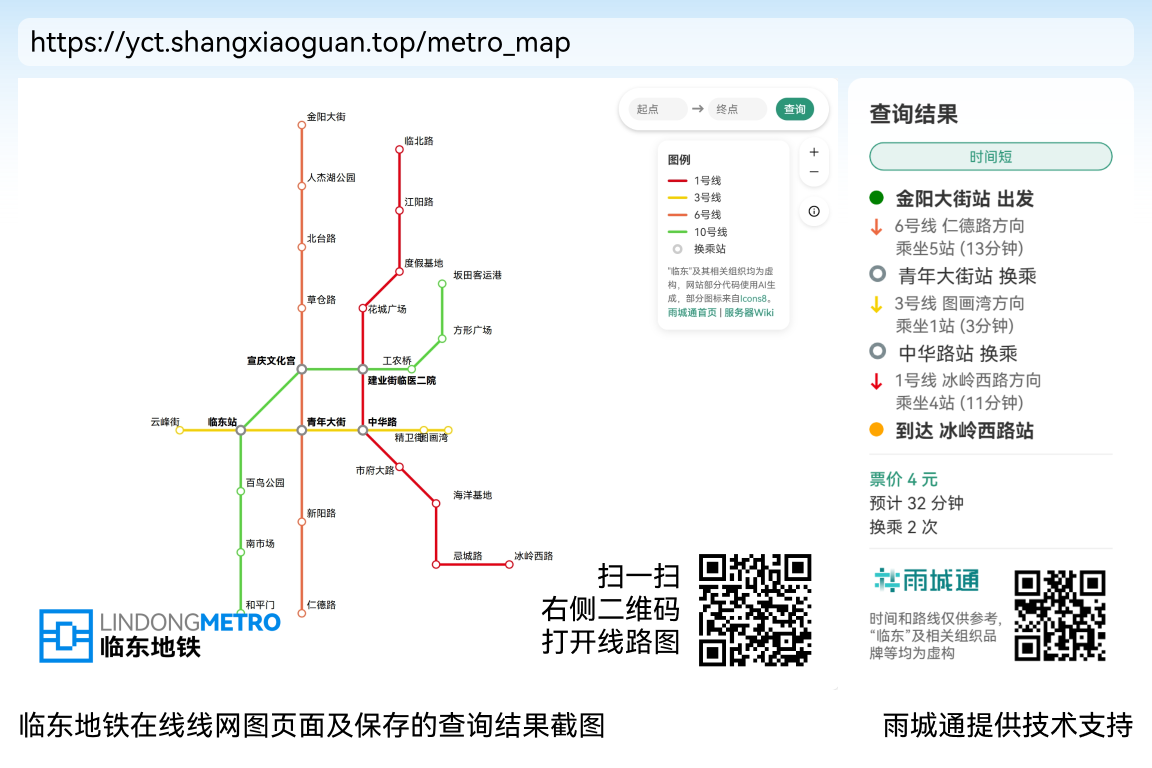Image resolution: width=1152 pixels, height=768 pixels.
Task: Click '中华路站 换乘' result row
Action: click(943, 353)
